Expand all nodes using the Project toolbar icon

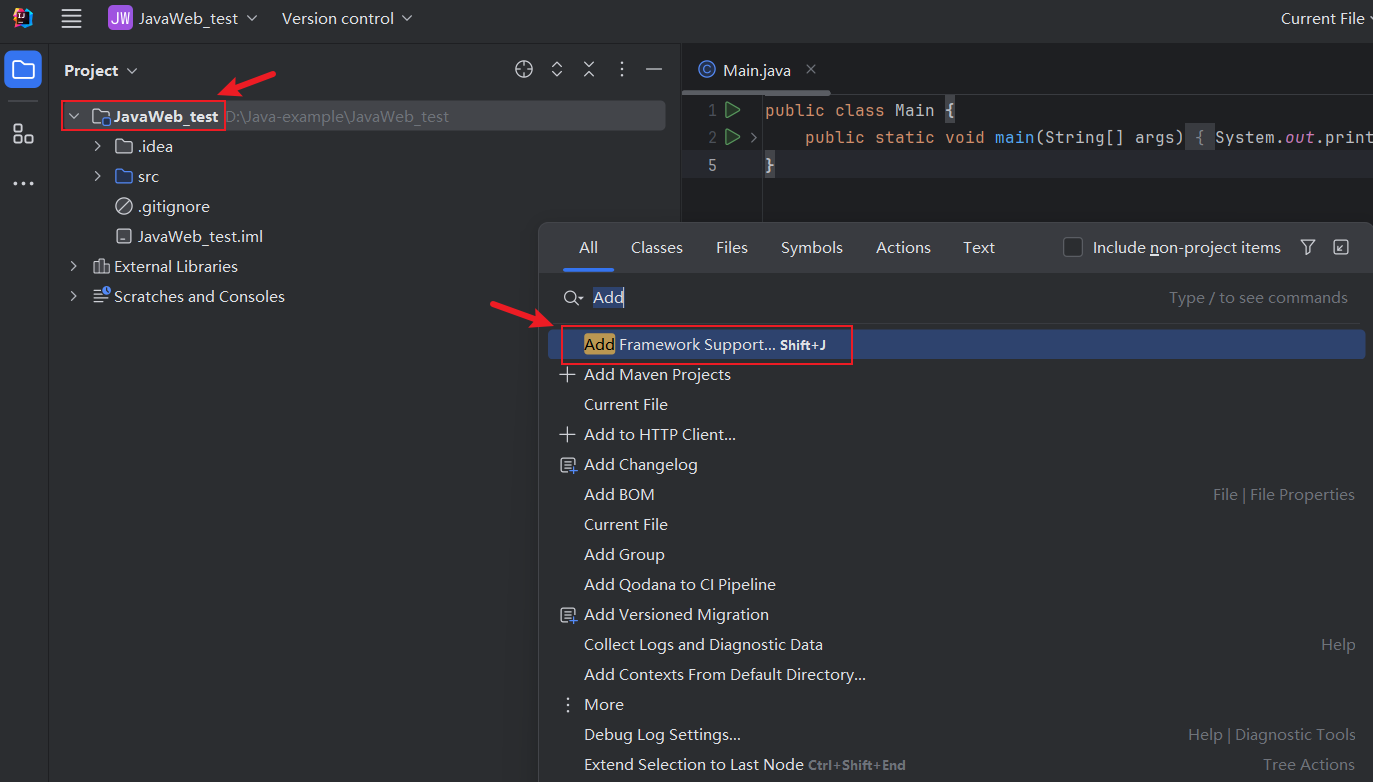tap(556, 69)
